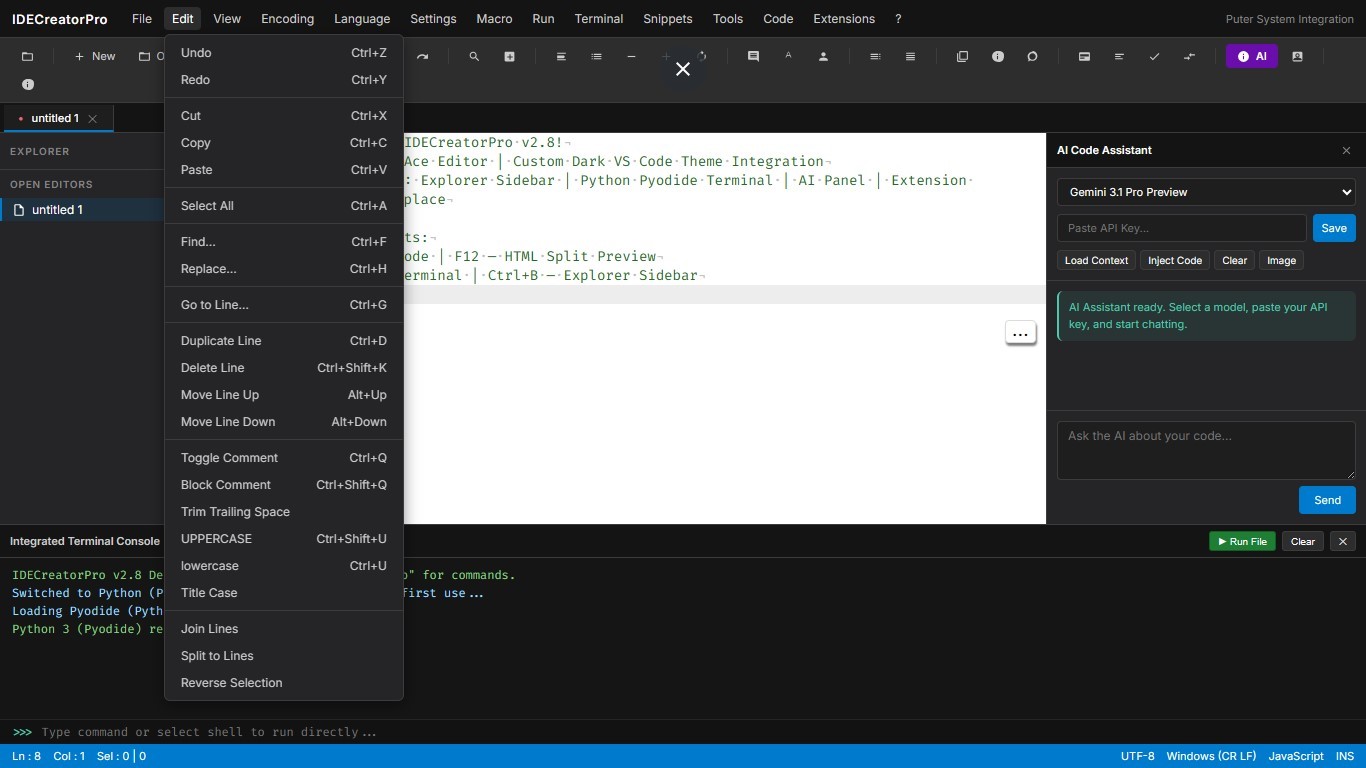Click the justified lines toolbar icon
Viewport: 1366px width, 768px height.
click(x=910, y=57)
